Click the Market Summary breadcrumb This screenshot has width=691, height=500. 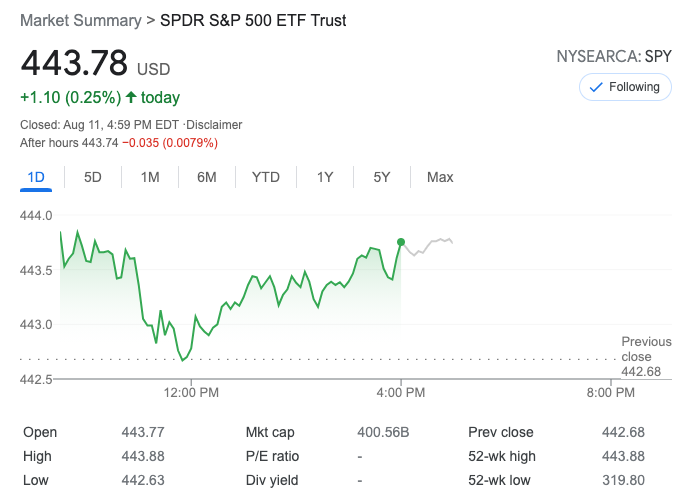pyautogui.click(x=80, y=20)
